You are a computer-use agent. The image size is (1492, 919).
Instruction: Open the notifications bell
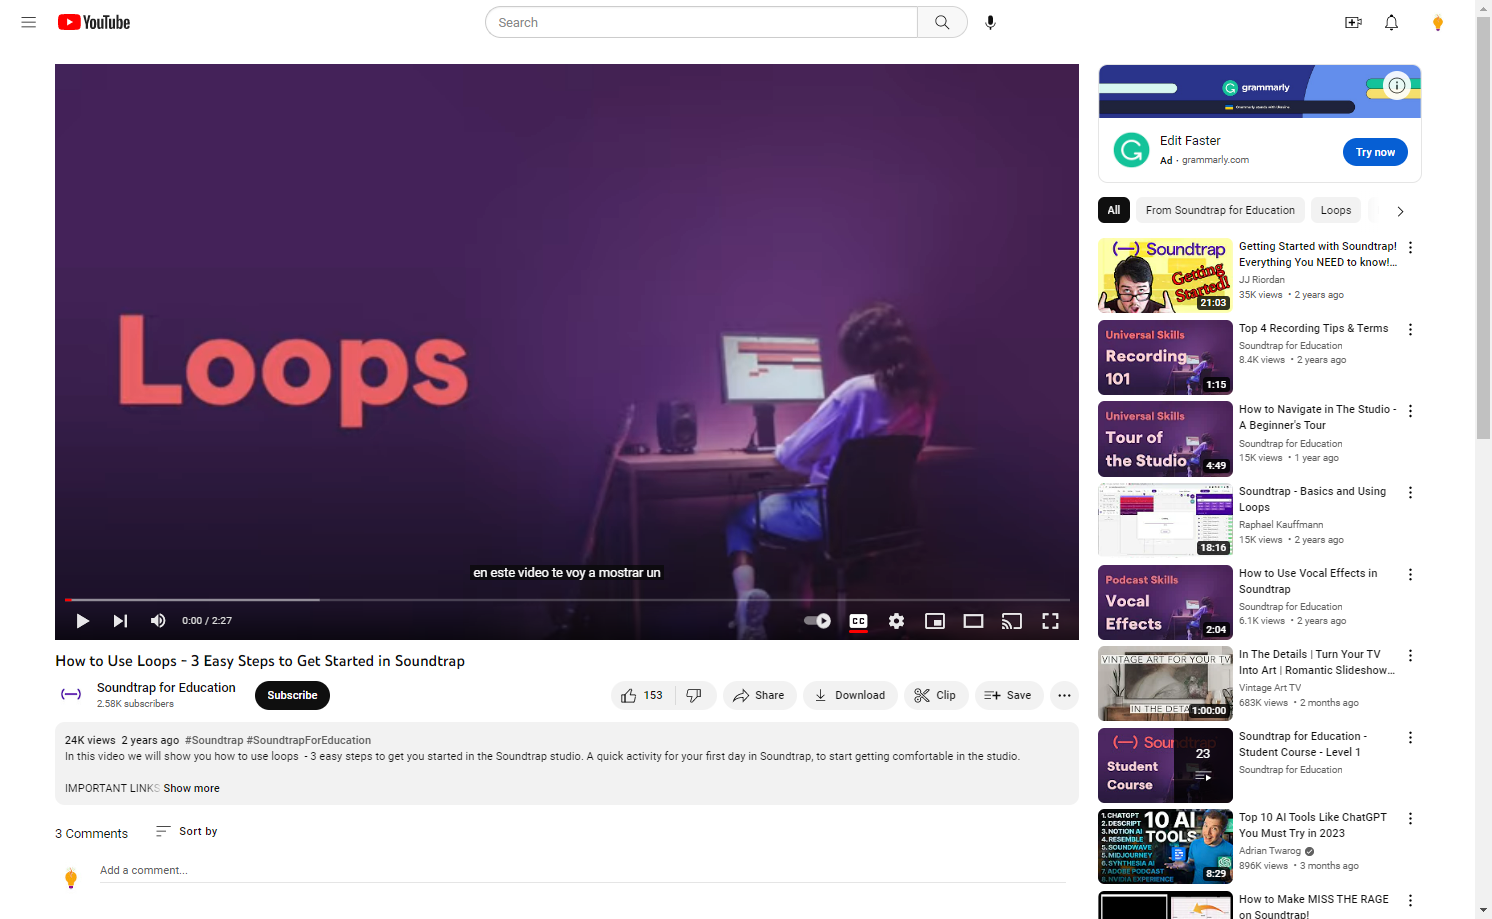coord(1391,22)
